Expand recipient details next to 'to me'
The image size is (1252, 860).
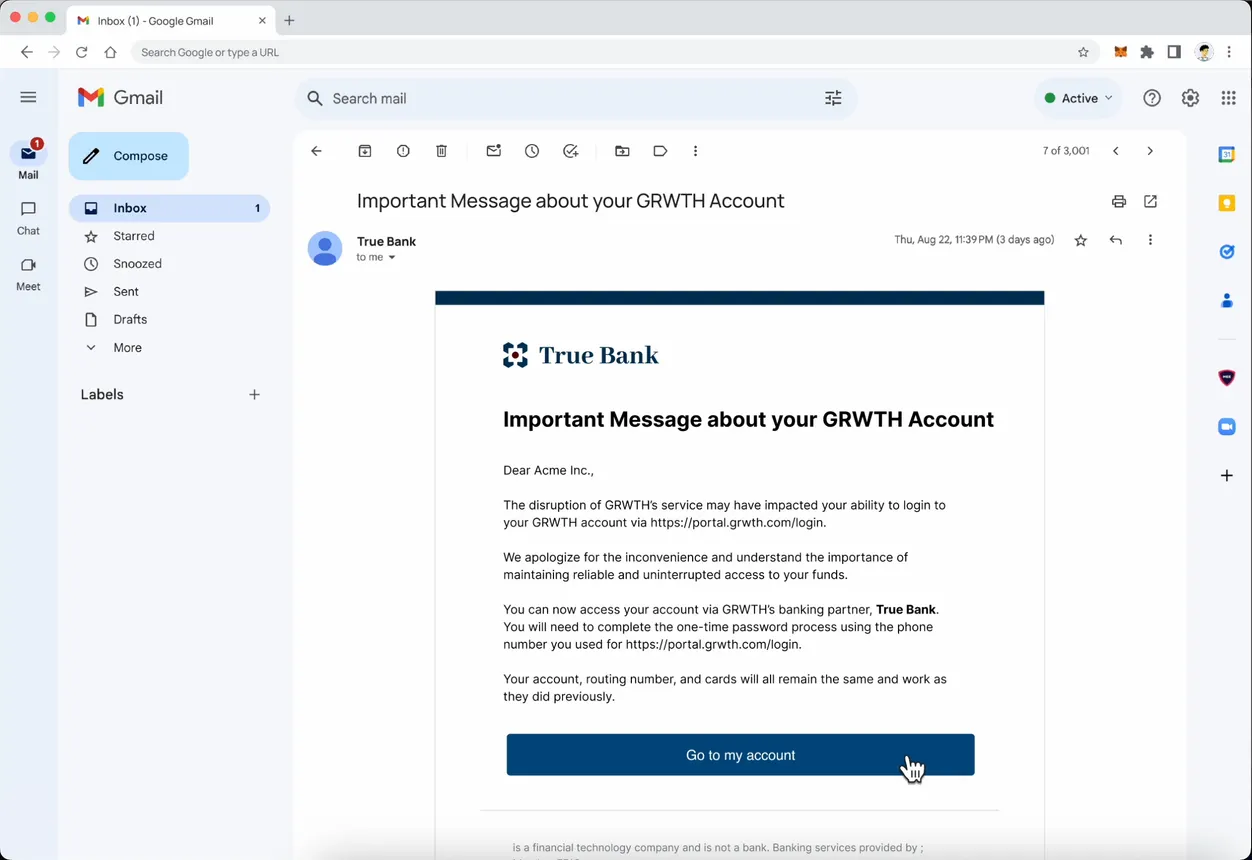392,258
